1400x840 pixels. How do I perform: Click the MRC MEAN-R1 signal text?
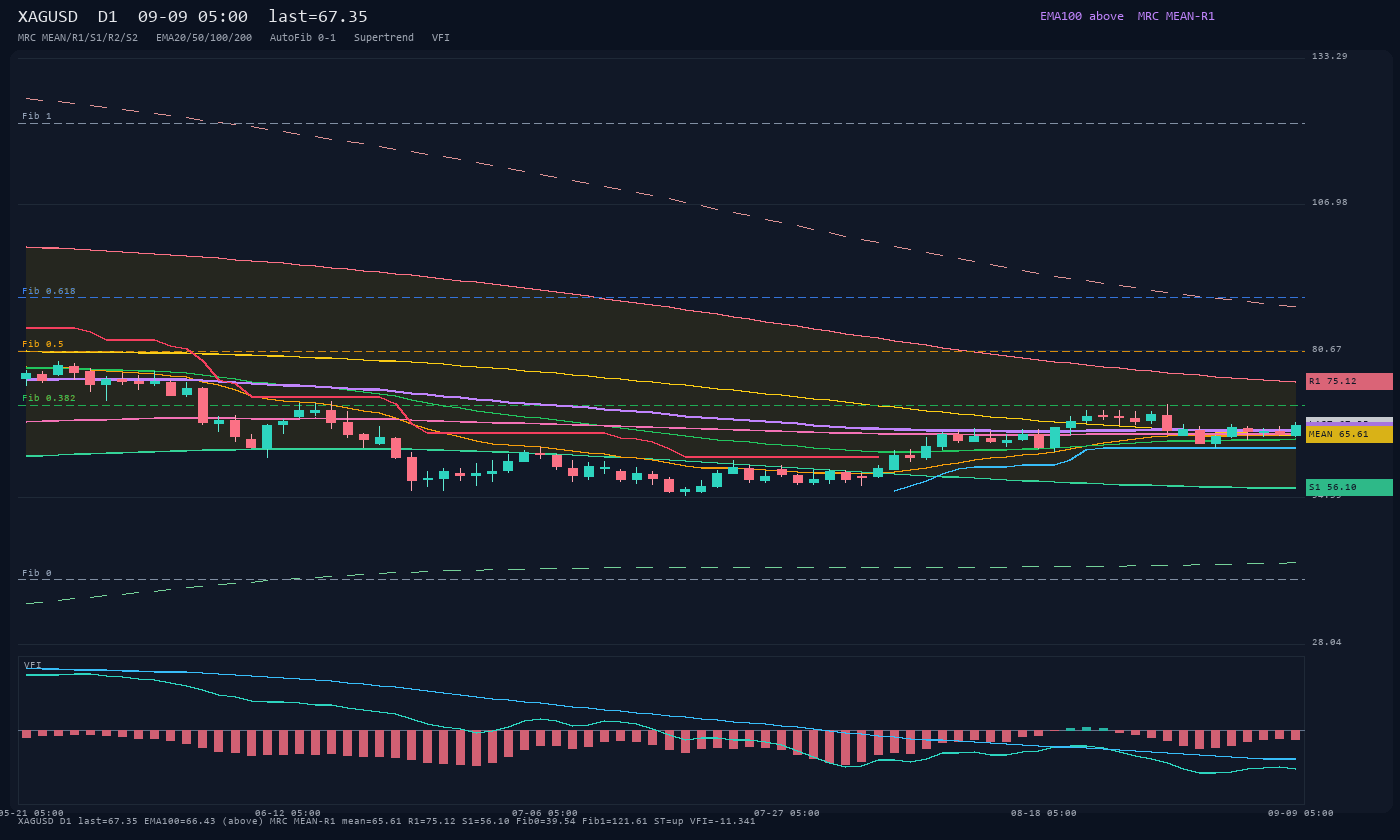point(1176,16)
